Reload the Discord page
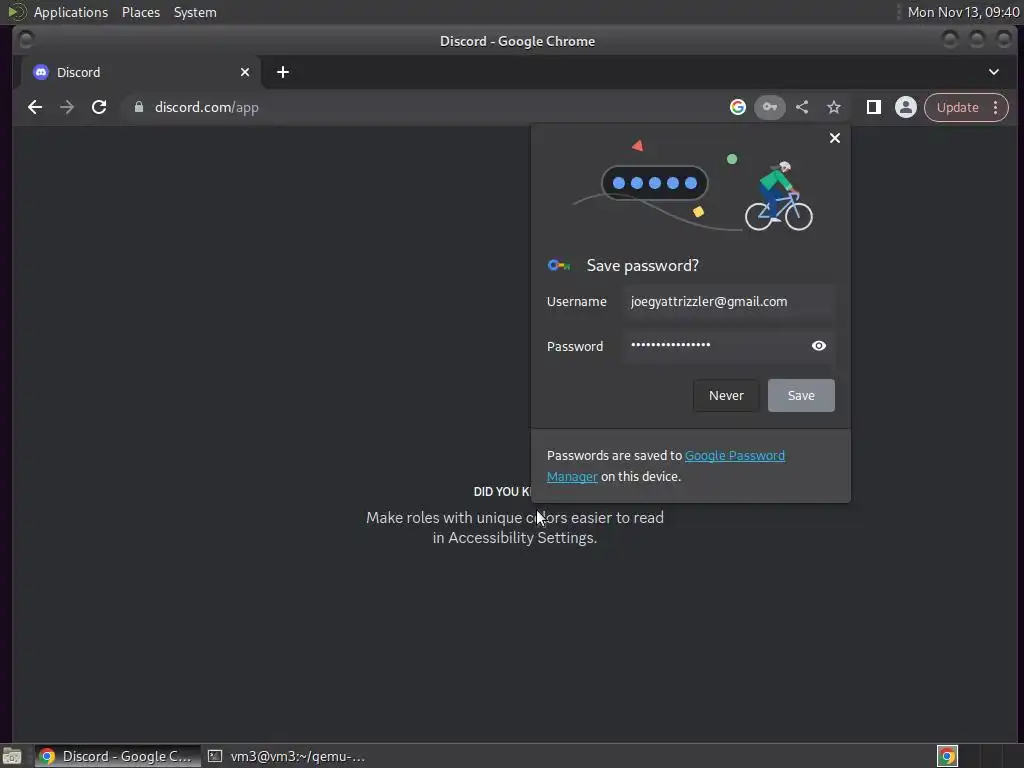The height and width of the screenshot is (768, 1024). click(99, 107)
